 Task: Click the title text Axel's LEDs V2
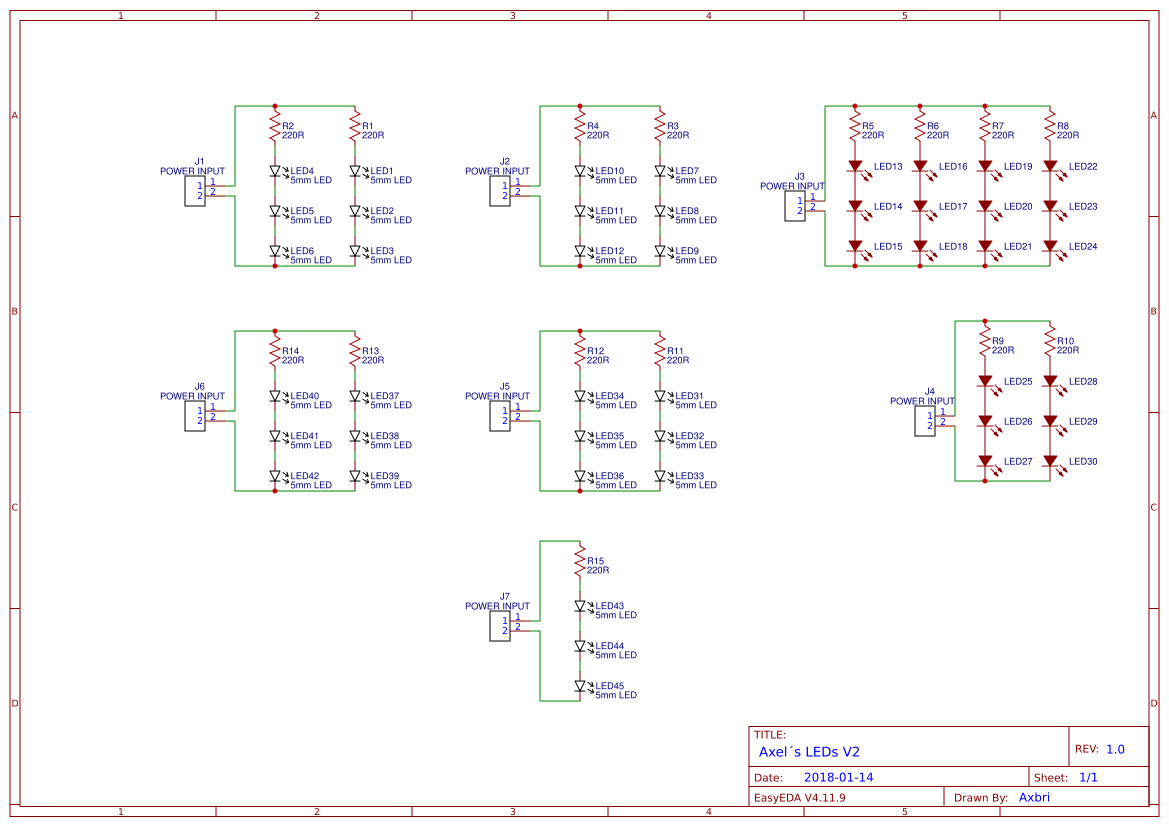pos(810,751)
